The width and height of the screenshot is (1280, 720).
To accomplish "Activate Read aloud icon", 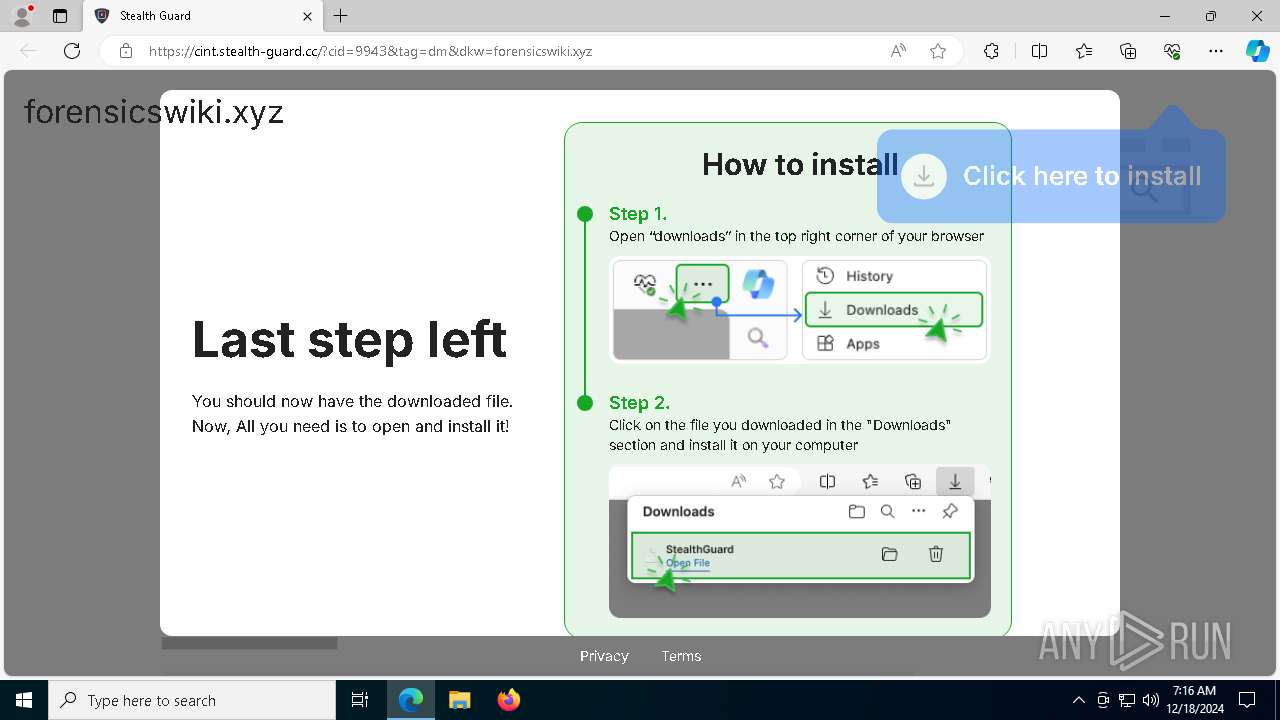I will point(898,51).
